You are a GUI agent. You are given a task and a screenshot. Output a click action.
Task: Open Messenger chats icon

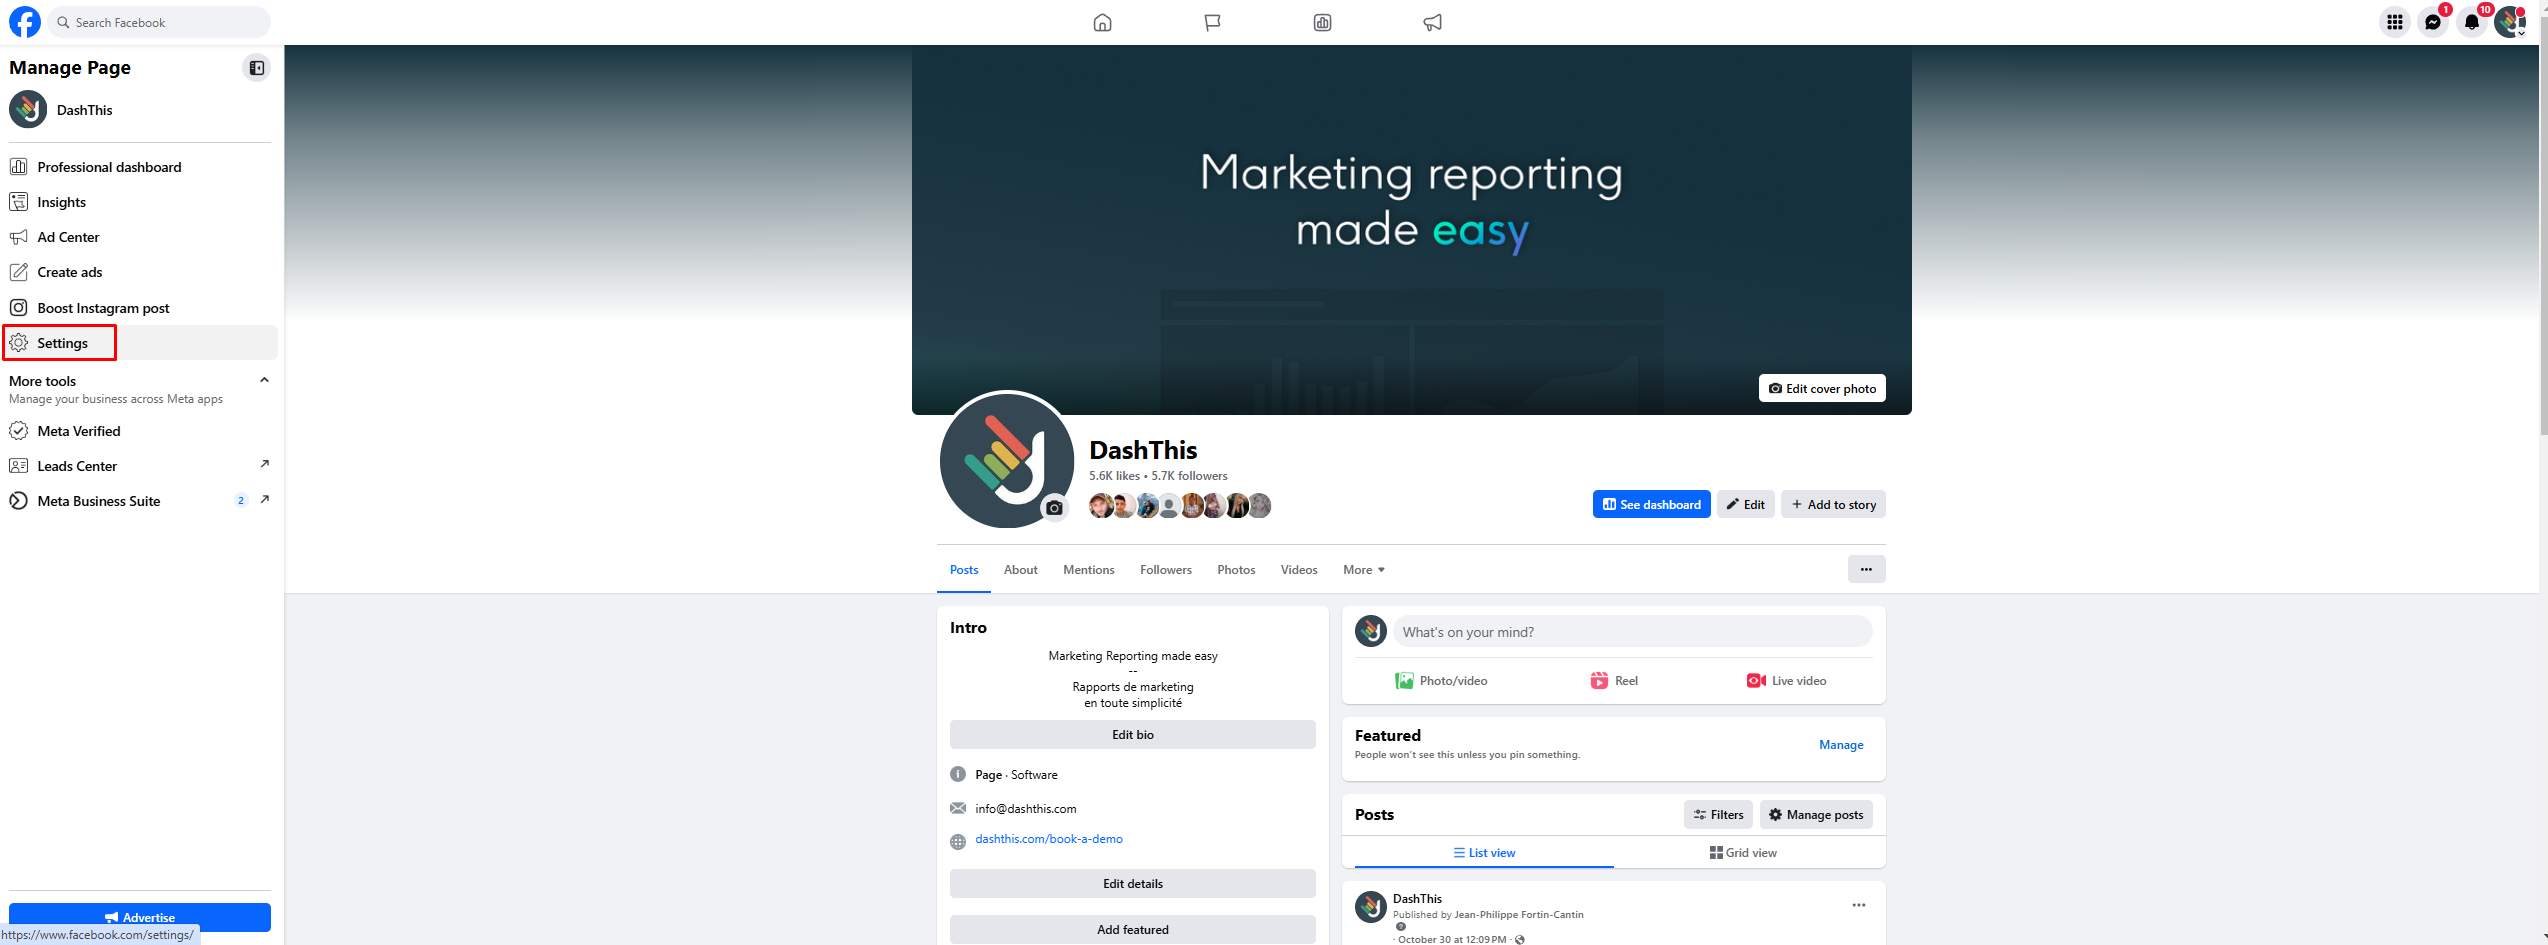pyautogui.click(x=2433, y=22)
